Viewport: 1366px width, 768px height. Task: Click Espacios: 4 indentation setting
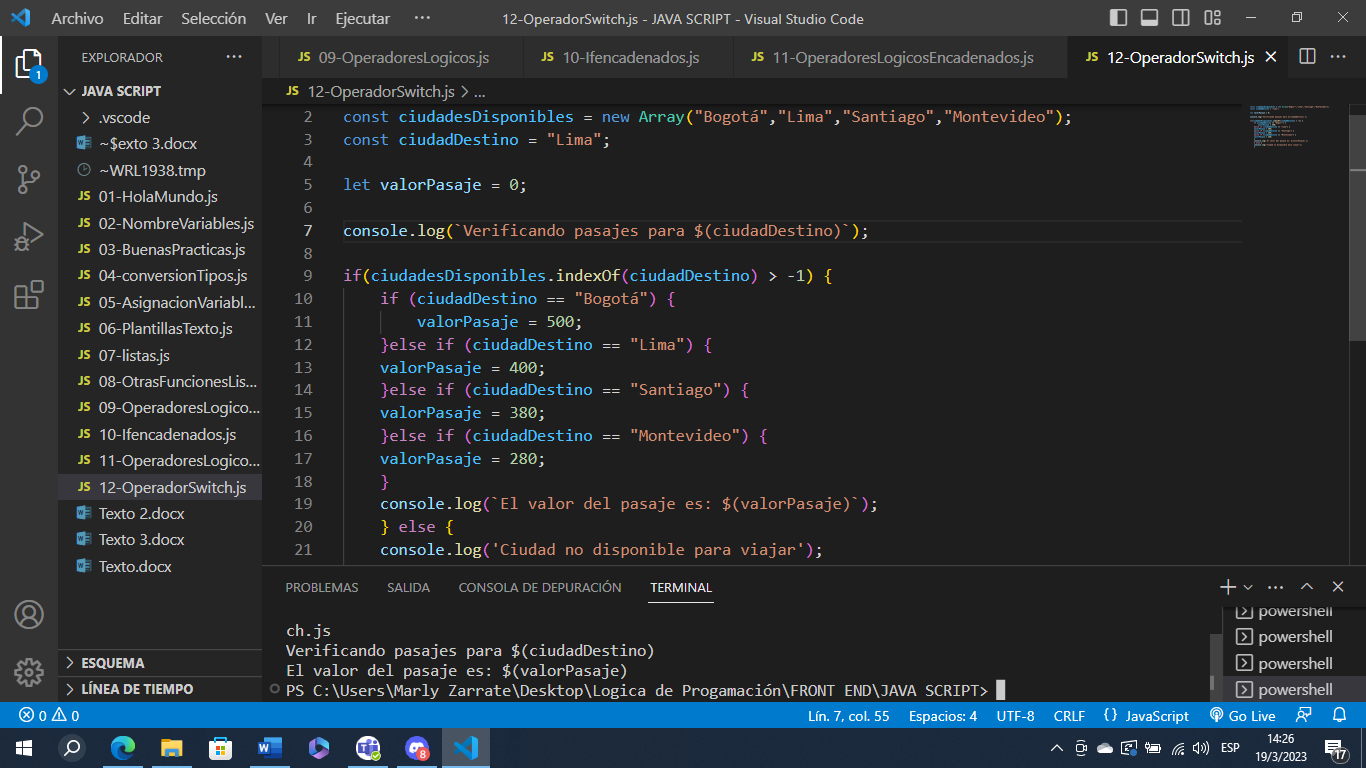pyautogui.click(x=943, y=716)
